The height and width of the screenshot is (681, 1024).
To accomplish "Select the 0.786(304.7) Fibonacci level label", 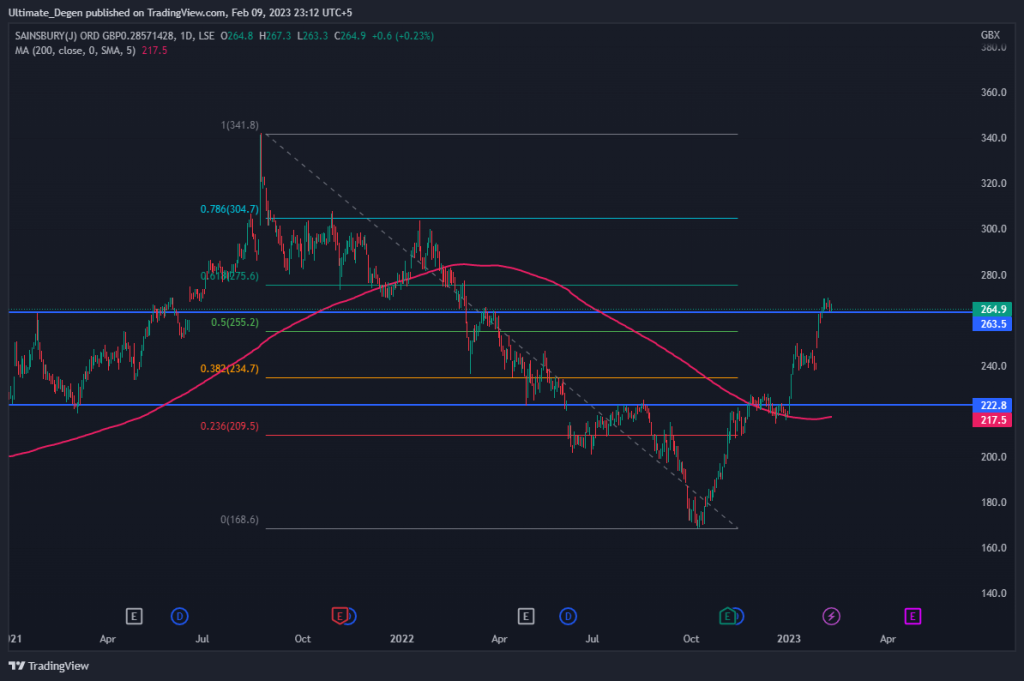I will [229, 209].
